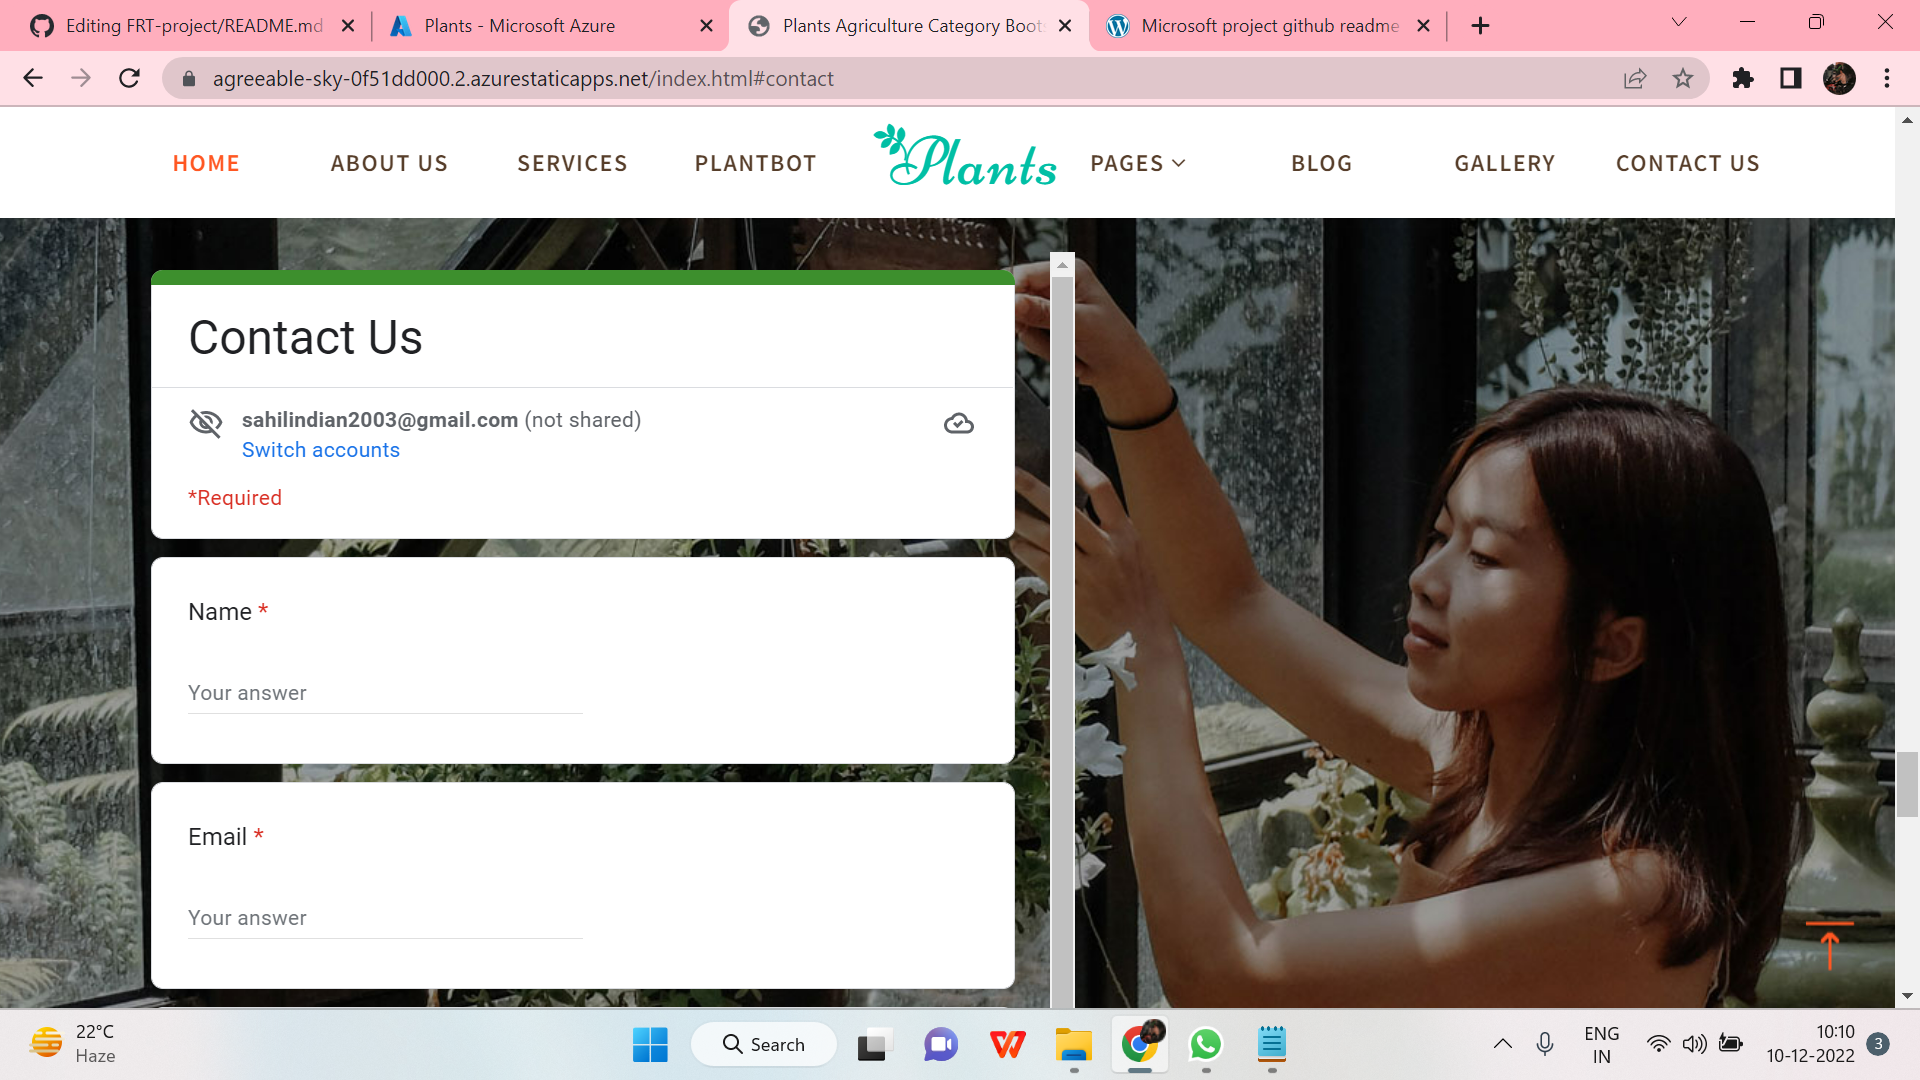Click the Name answer field
This screenshot has height=1080, width=1920.
click(385, 693)
